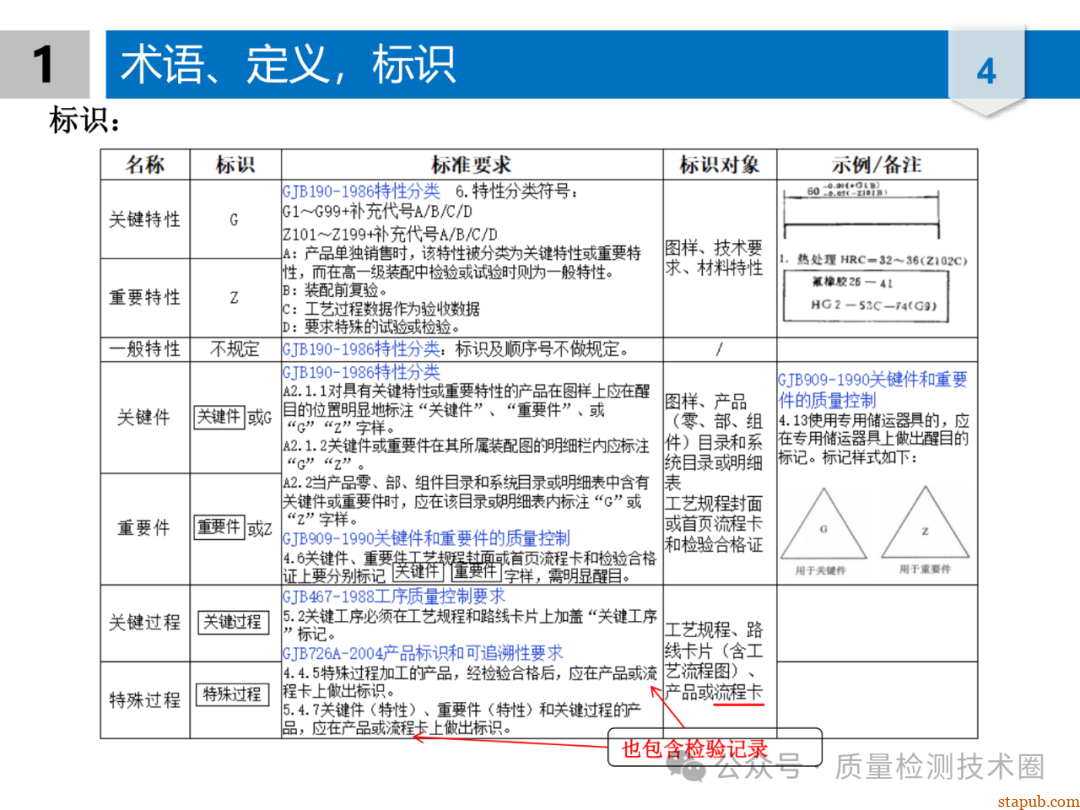1080x810 pixels.
Task: Click the 示例/备注 column header
Action: tap(876, 165)
